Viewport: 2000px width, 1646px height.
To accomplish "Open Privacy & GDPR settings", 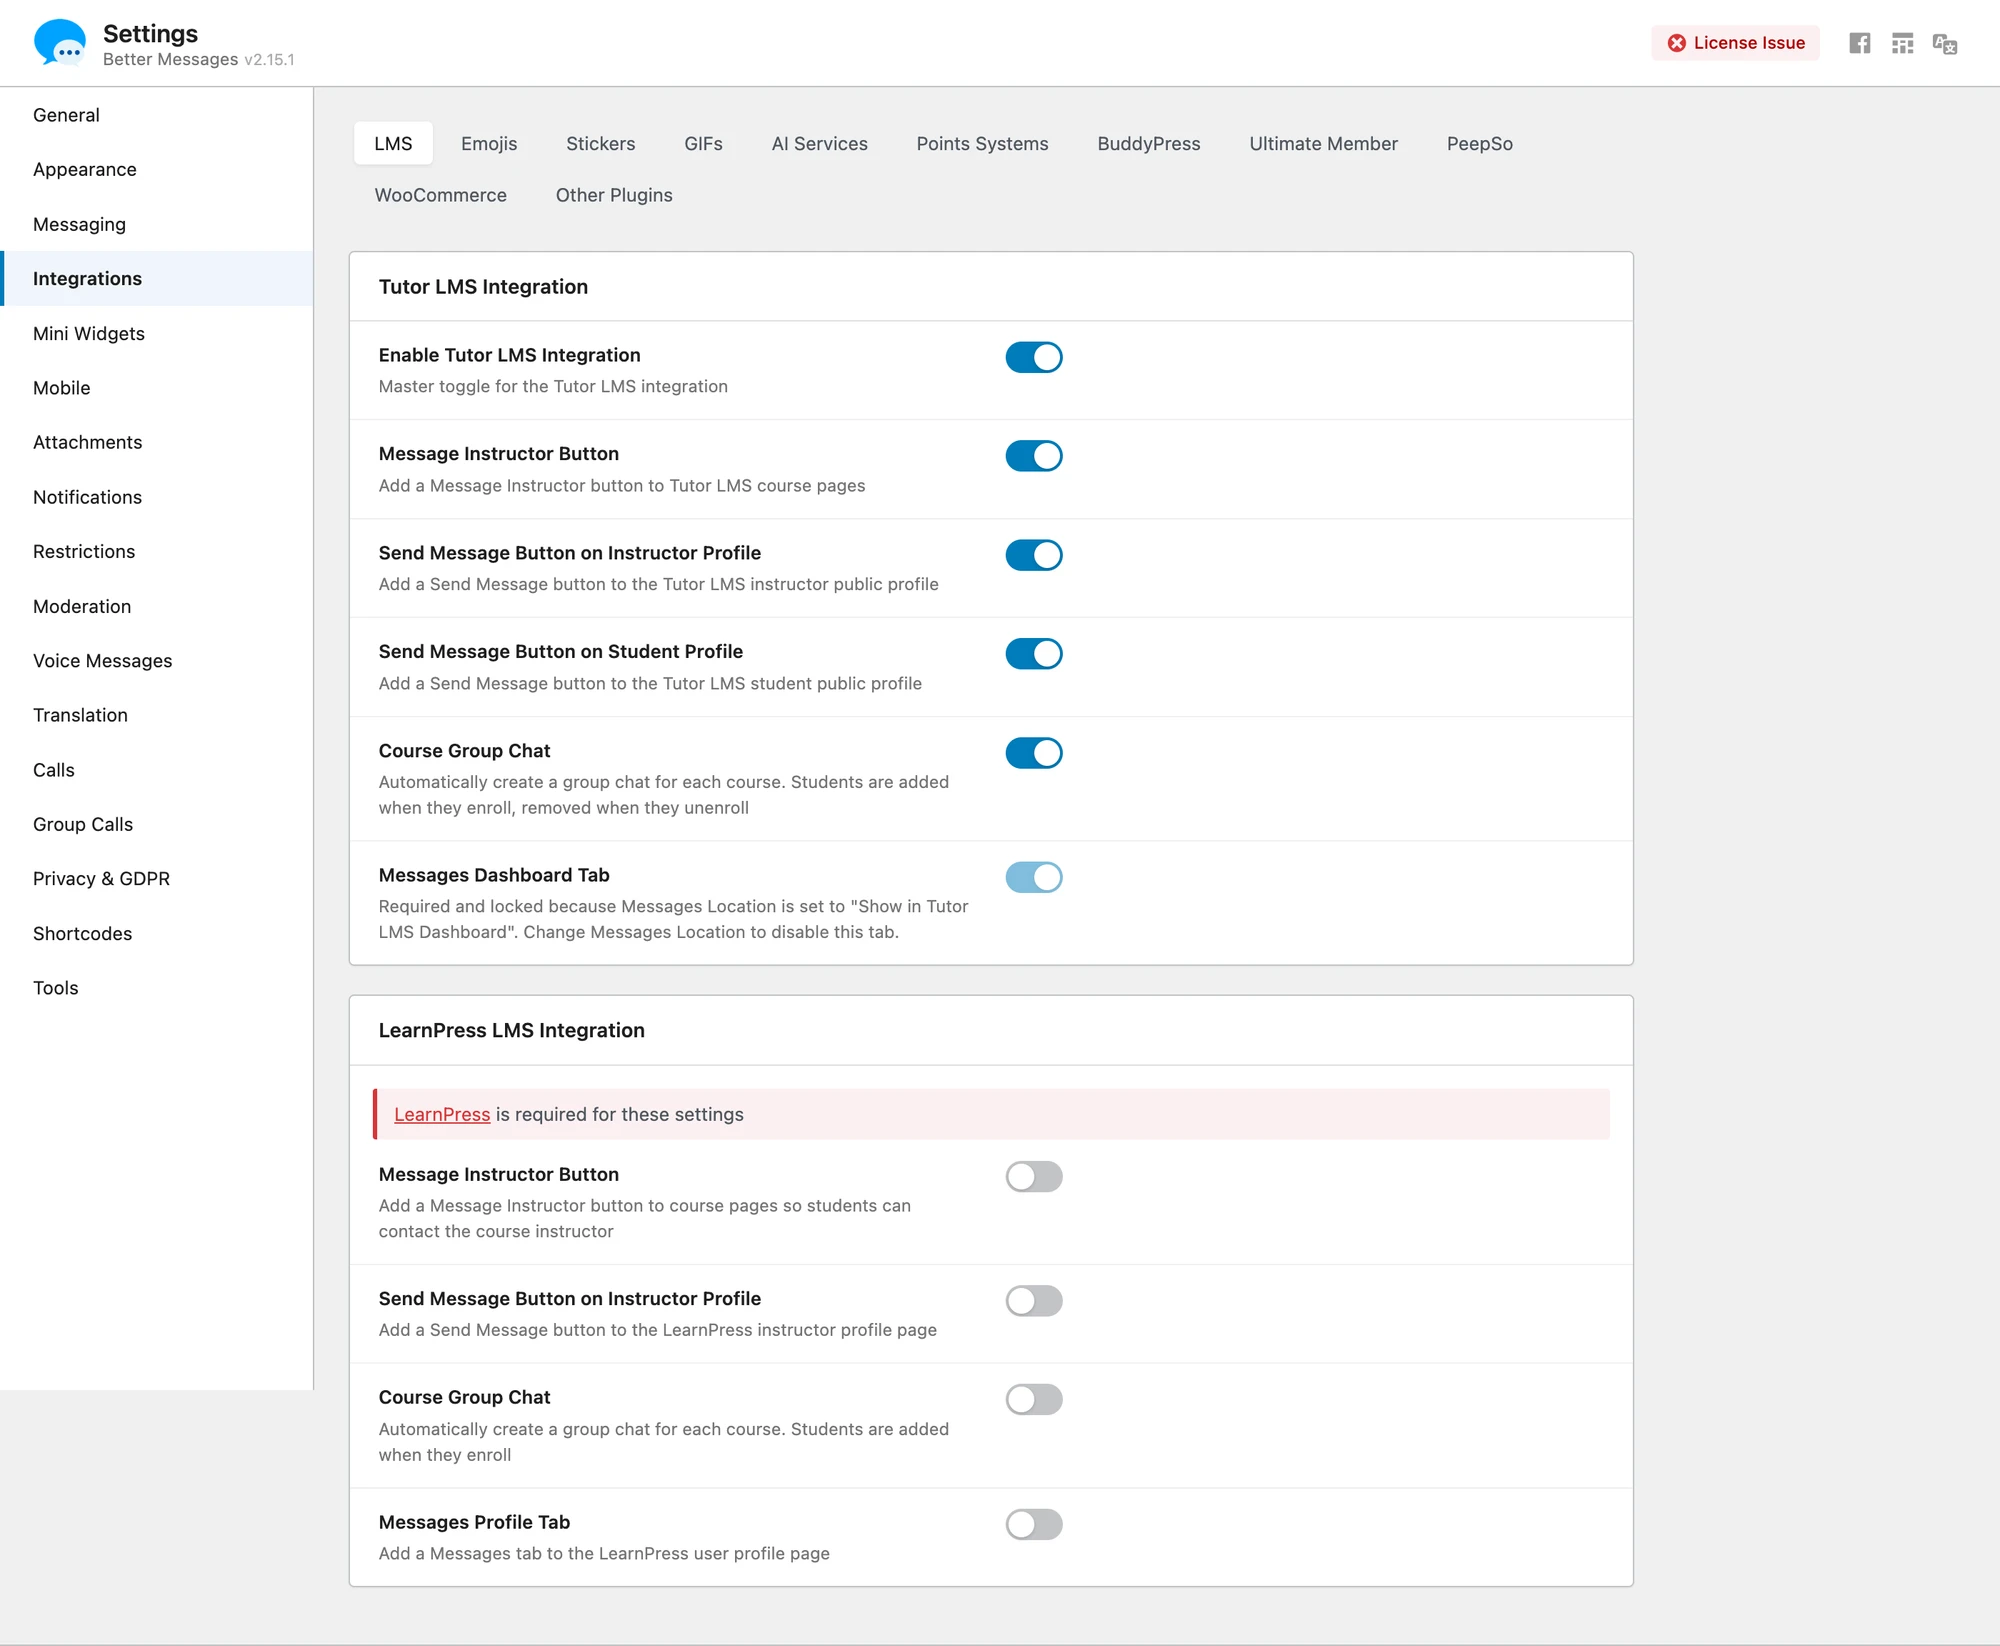I will click(x=157, y=878).
